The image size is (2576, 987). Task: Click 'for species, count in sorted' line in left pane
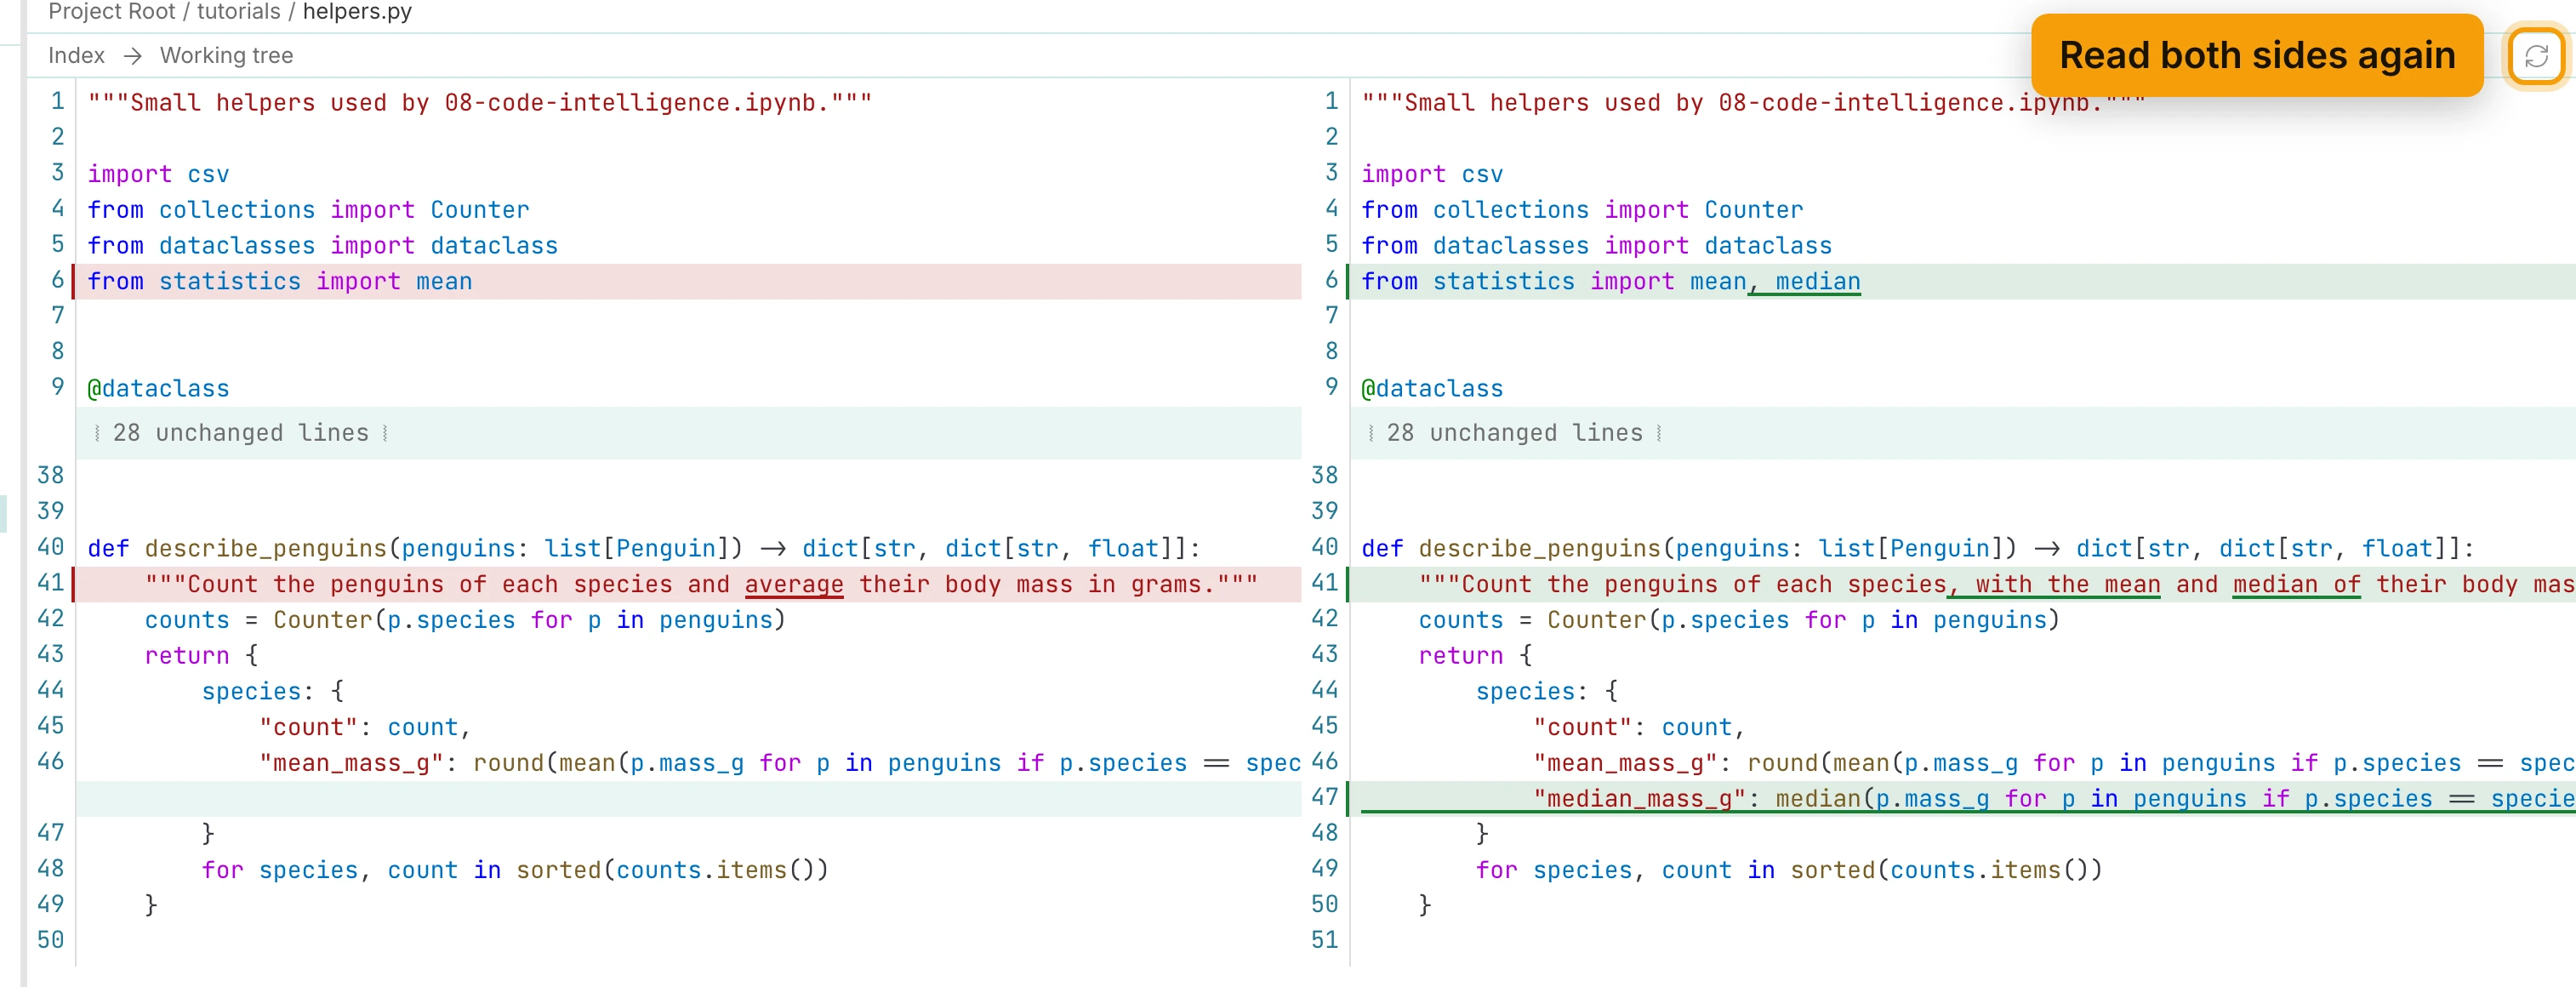pos(515,870)
